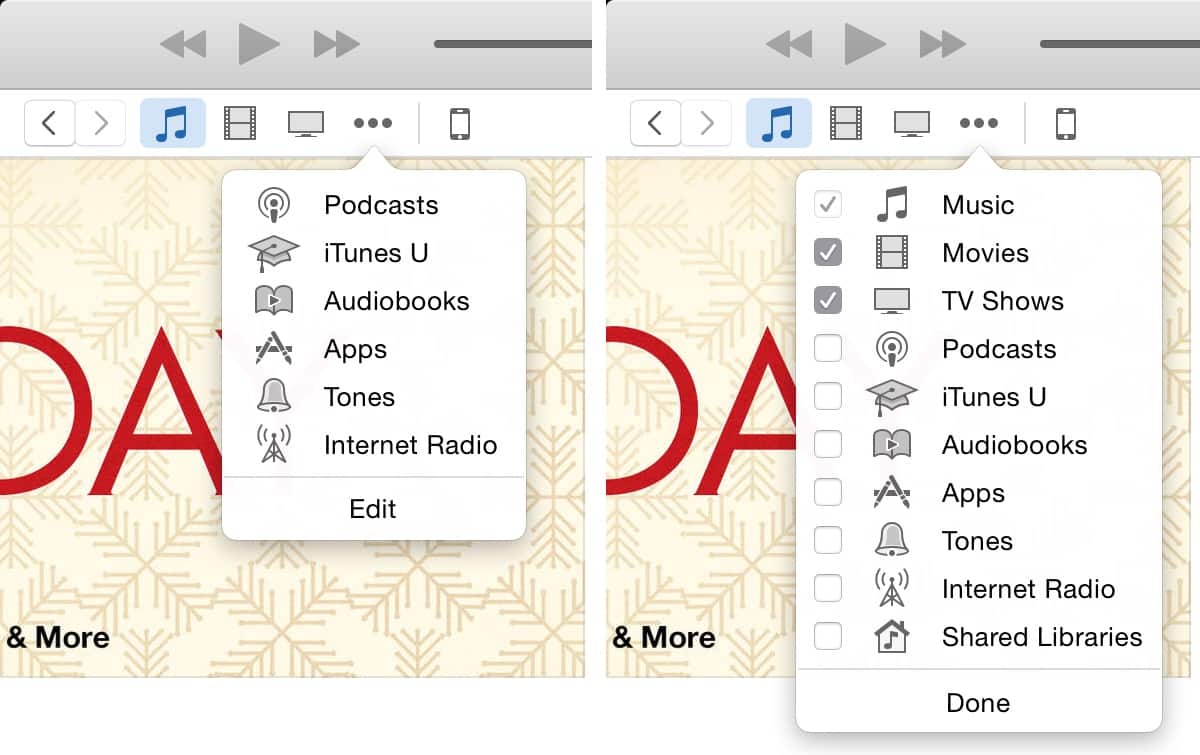
Task: Fast-forward track in the right iTunes window
Action: coord(943,44)
